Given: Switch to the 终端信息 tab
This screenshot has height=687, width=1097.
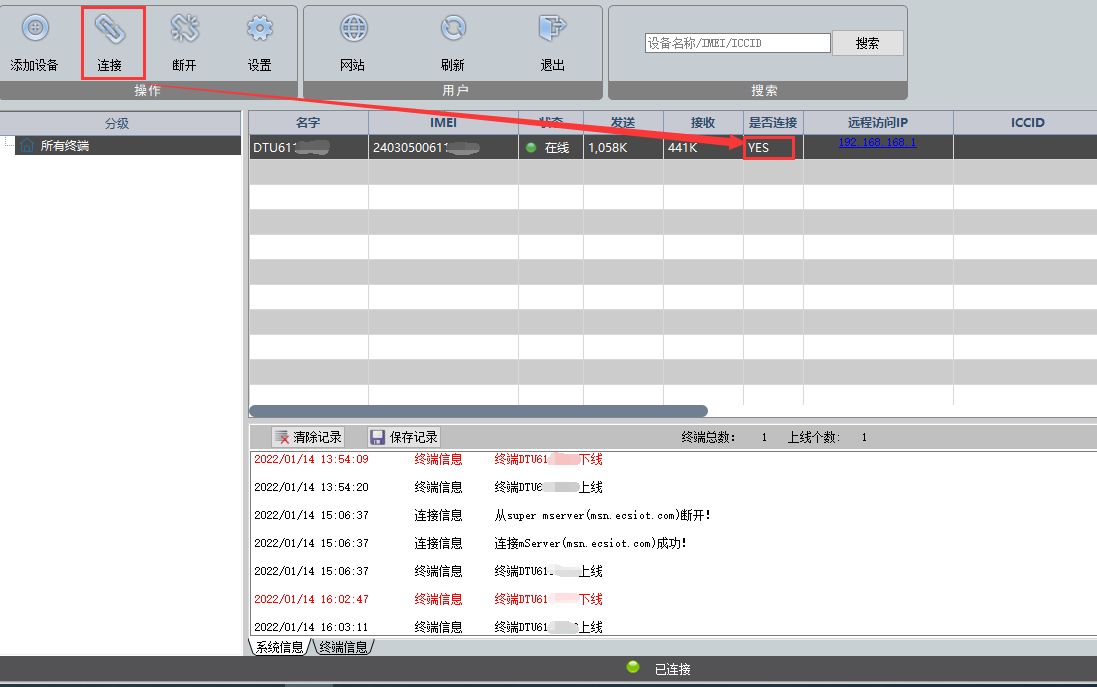Looking at the screenshot, I should pyautogui.click(x=343, y=647).
